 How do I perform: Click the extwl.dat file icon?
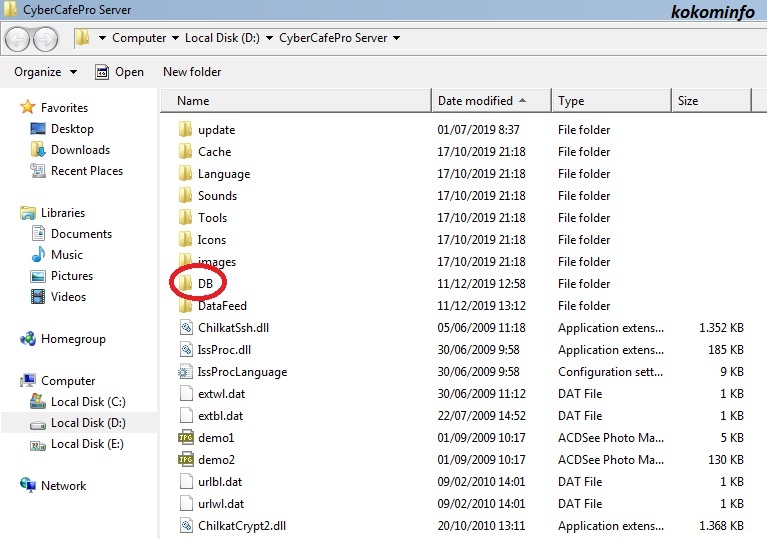186,394
